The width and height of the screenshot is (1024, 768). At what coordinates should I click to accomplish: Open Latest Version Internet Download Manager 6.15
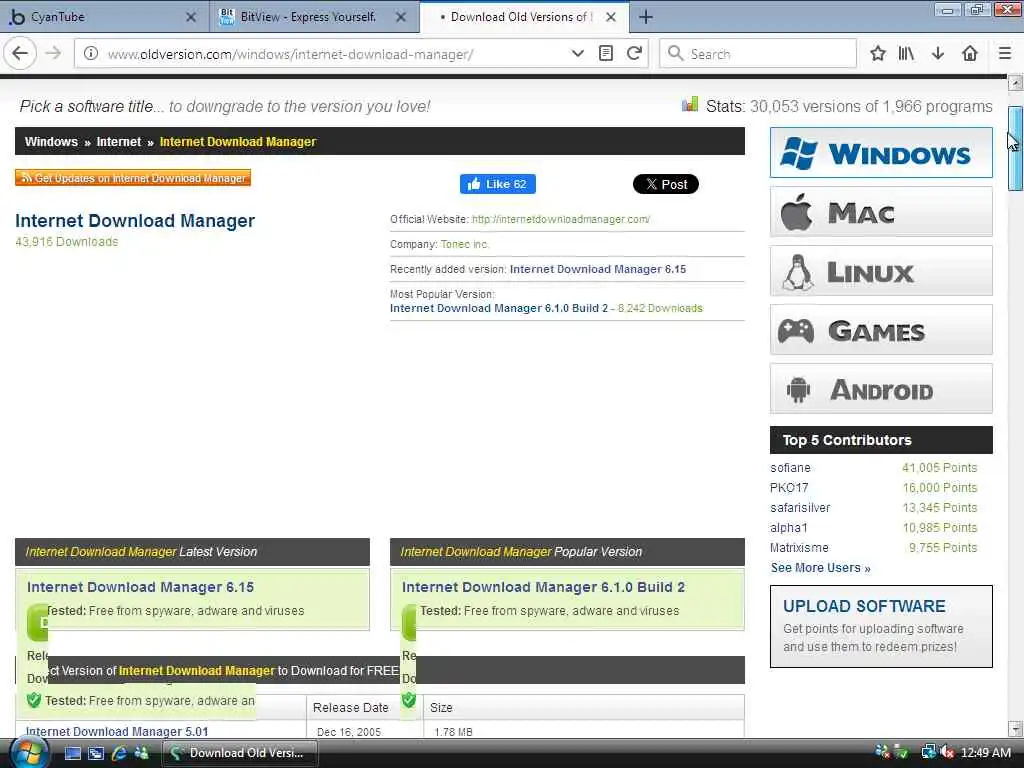pos(140,587)
